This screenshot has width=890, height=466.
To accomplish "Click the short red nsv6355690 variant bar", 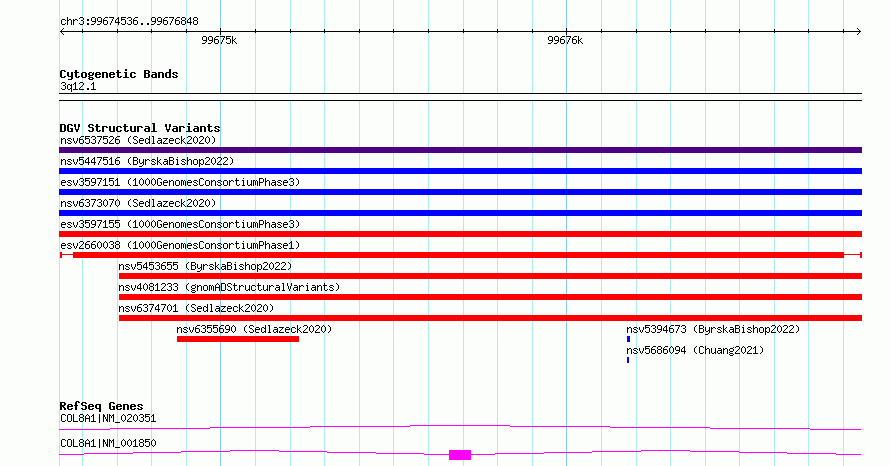I will (238, 339).
